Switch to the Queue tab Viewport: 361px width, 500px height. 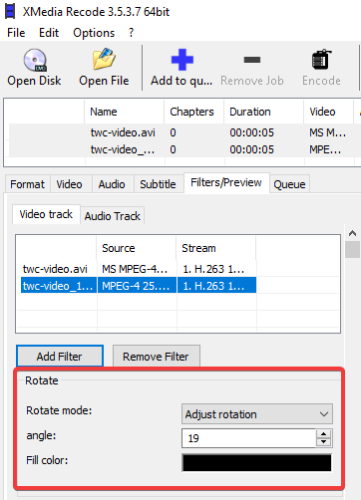pos(289,184)
